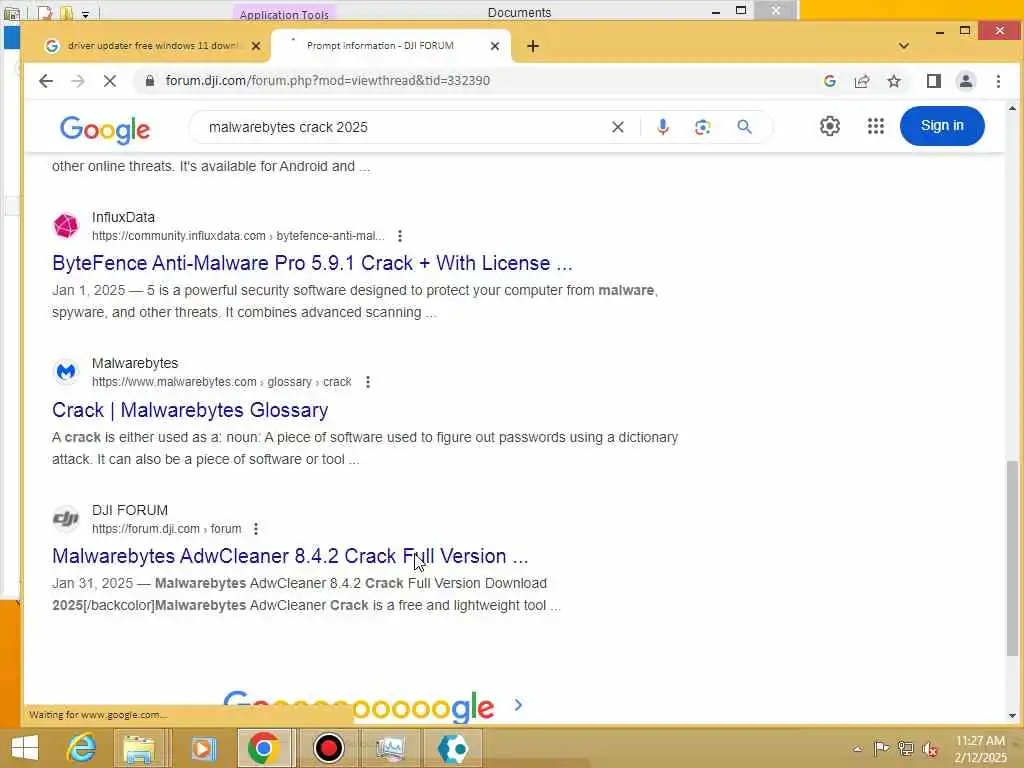Image resolution: width=1024 pixels, height=768 pixels.
Task: Click the Sign in button
Action: [x=942, y=126]
